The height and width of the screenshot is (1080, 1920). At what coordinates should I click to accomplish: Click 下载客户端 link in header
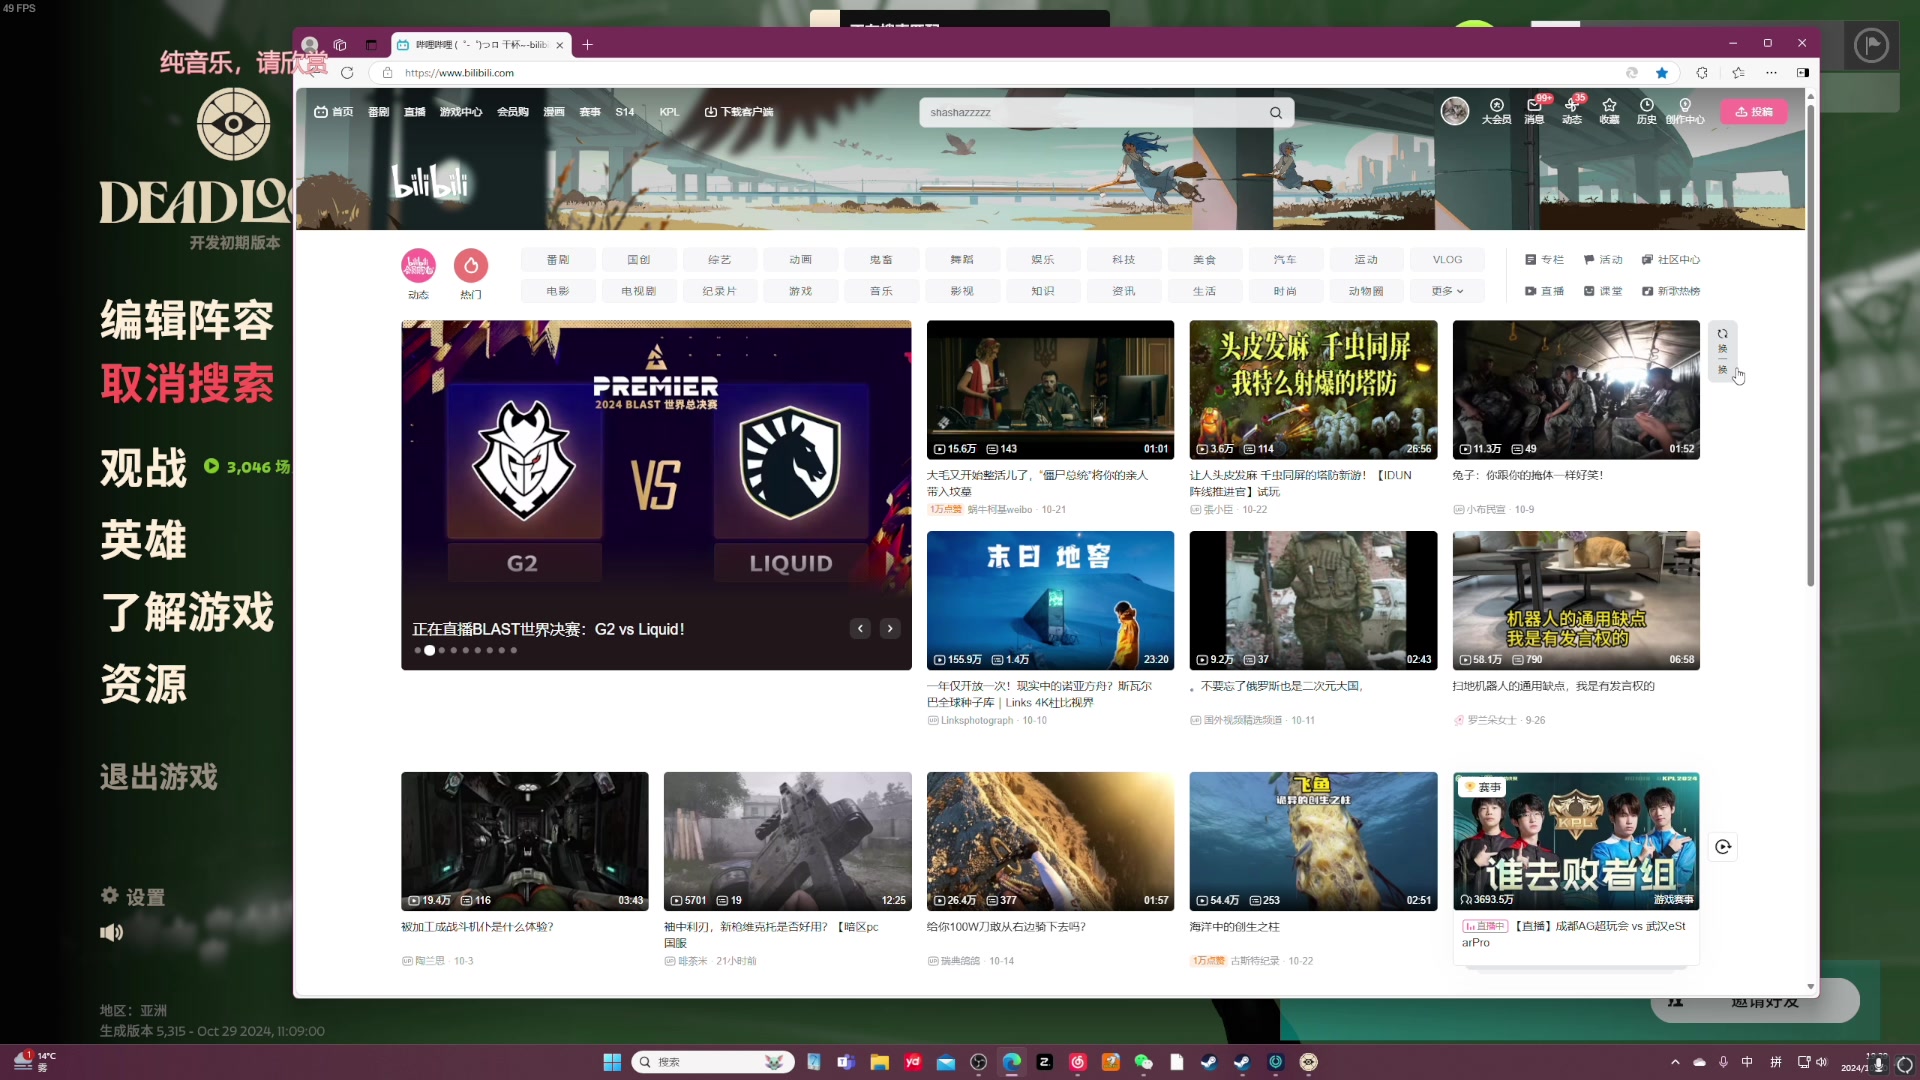pos(739,112)
